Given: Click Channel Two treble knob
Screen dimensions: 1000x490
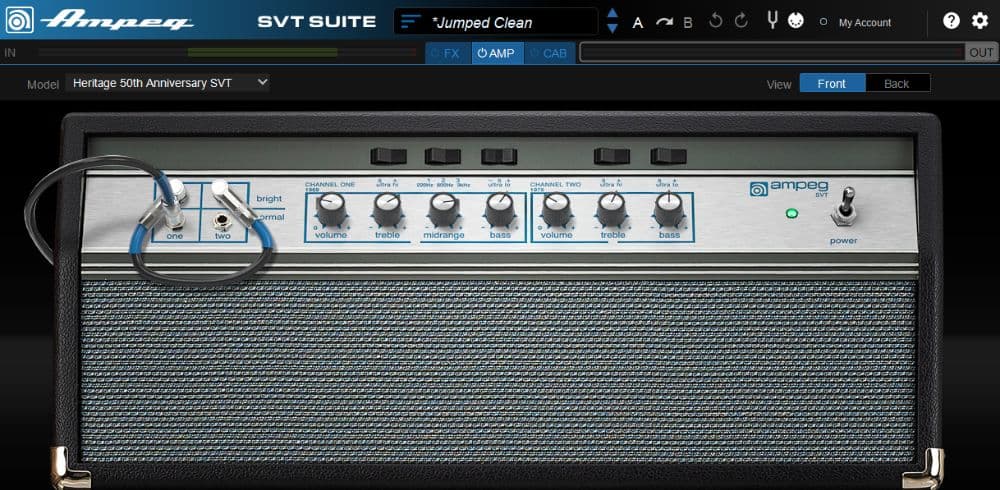Looking at the screenshot, I should [612, 209].
